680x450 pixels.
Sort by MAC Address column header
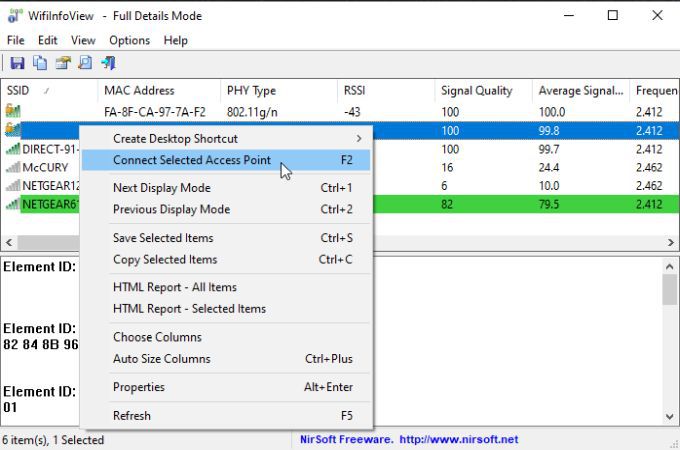159,91
